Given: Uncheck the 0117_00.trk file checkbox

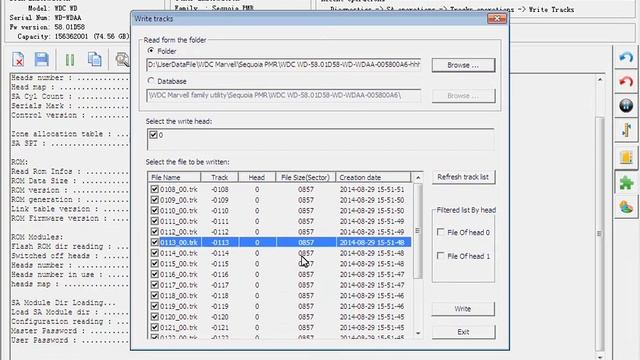Looking at the screenshot, I should tap(154, 284).
